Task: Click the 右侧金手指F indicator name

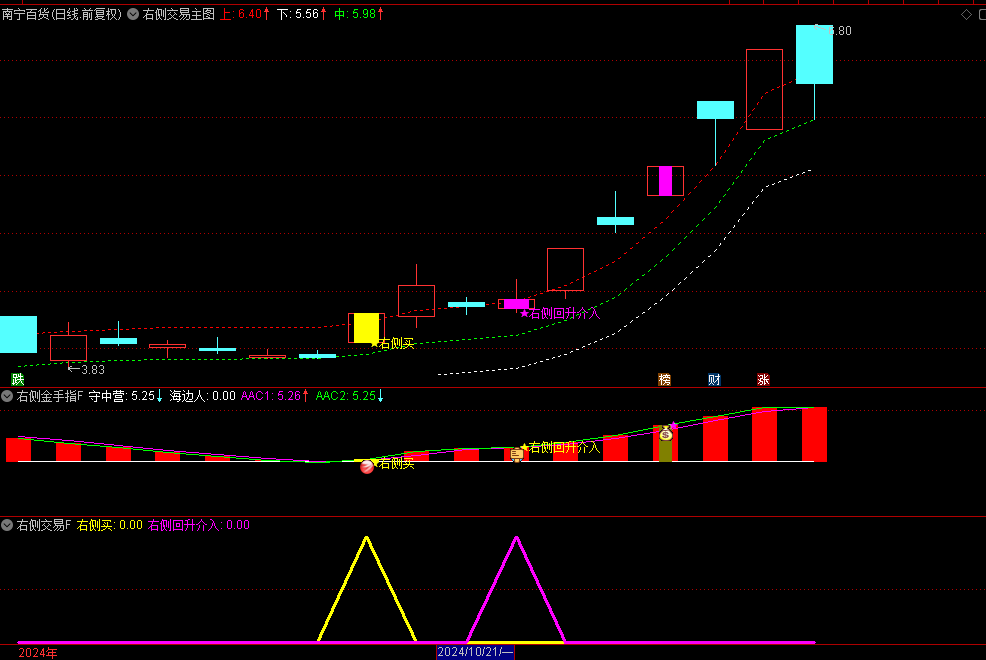Action: (50, 396)
